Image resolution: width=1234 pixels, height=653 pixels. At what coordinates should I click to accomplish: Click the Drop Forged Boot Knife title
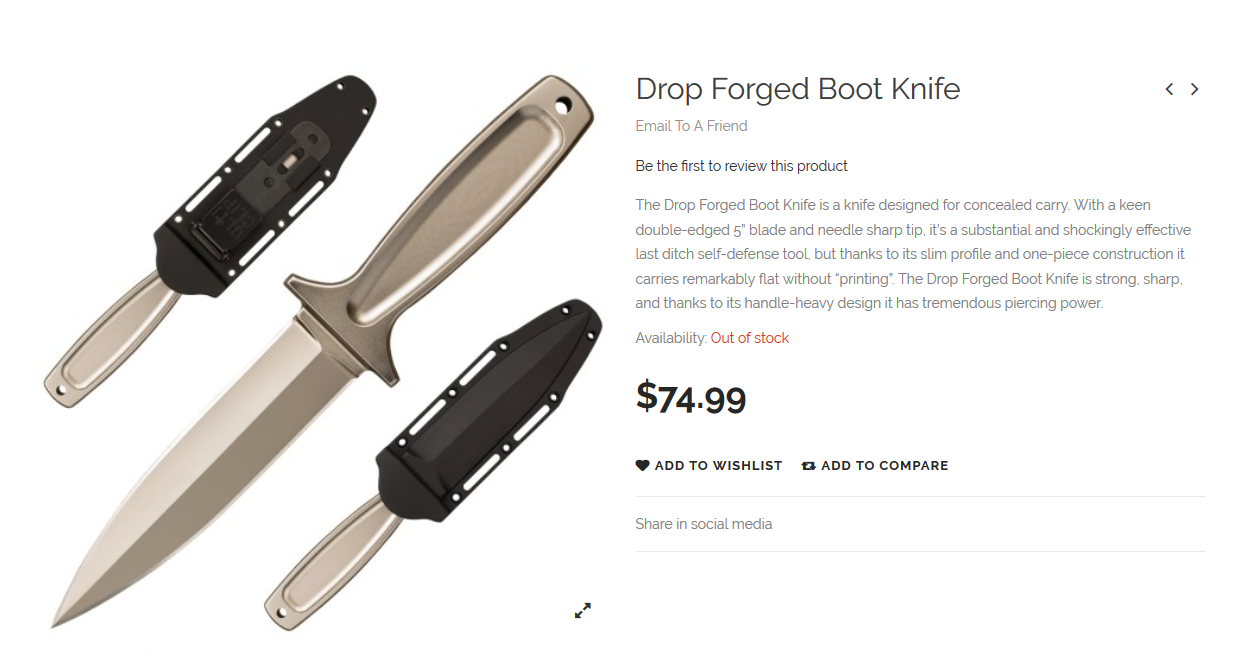(x=797, y=89)
